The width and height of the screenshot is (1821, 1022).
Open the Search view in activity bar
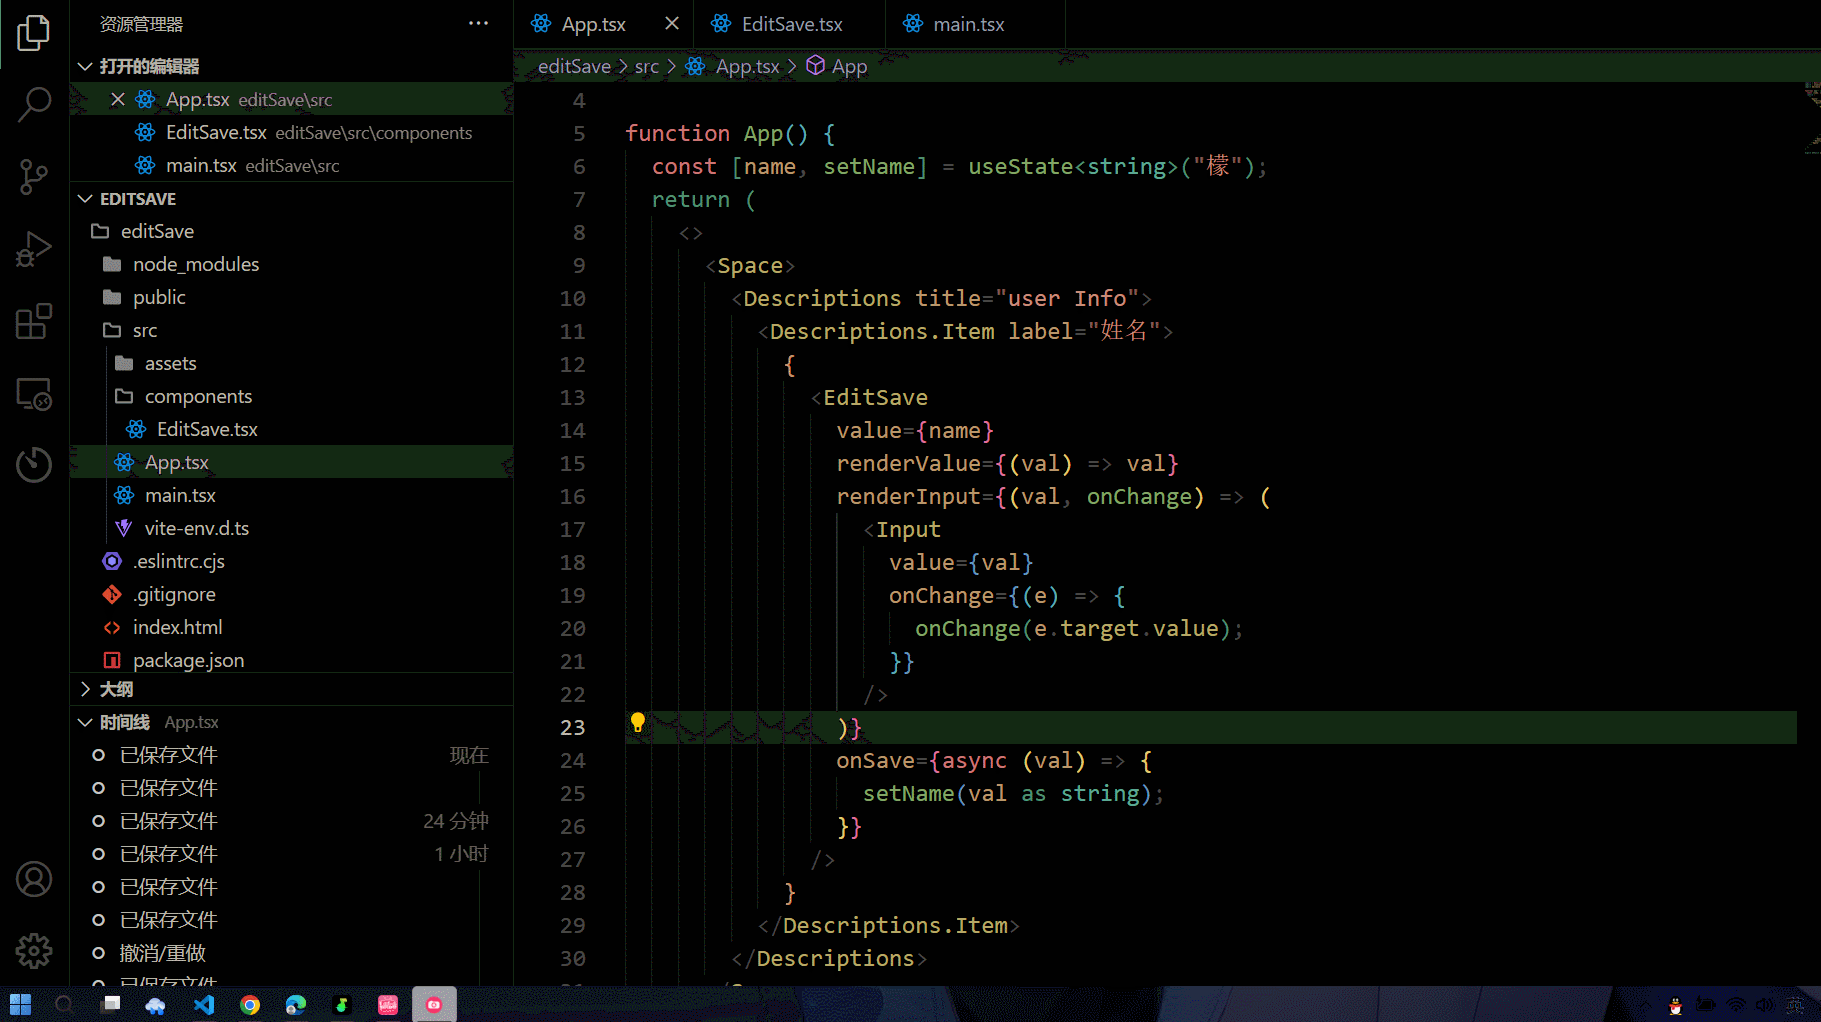pos(34,104)
